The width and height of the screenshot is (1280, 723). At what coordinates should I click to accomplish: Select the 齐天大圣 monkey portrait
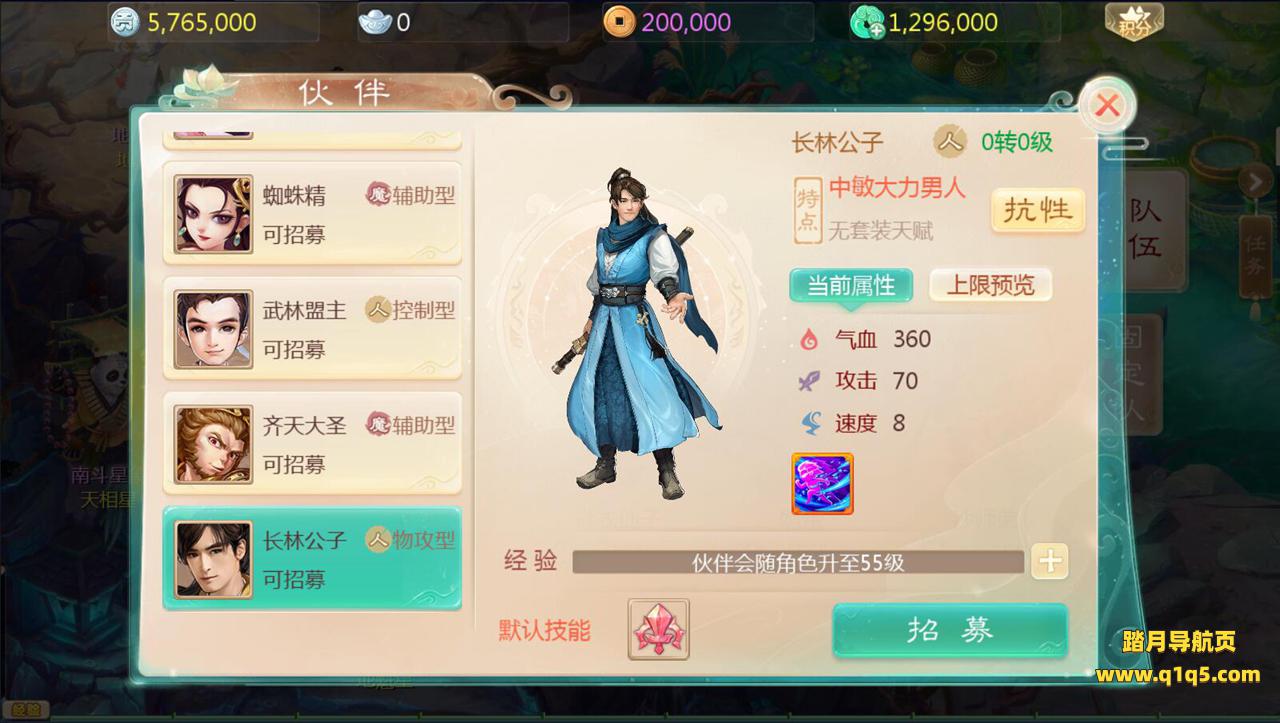click(213, 445)
